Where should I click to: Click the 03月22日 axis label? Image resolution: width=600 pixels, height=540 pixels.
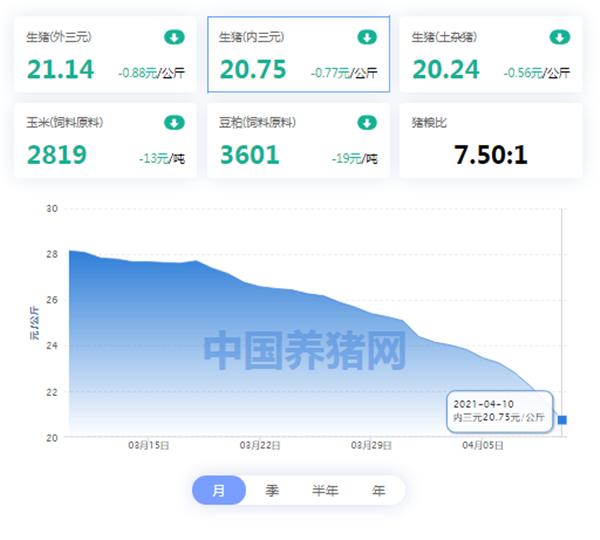pos(260,445)
